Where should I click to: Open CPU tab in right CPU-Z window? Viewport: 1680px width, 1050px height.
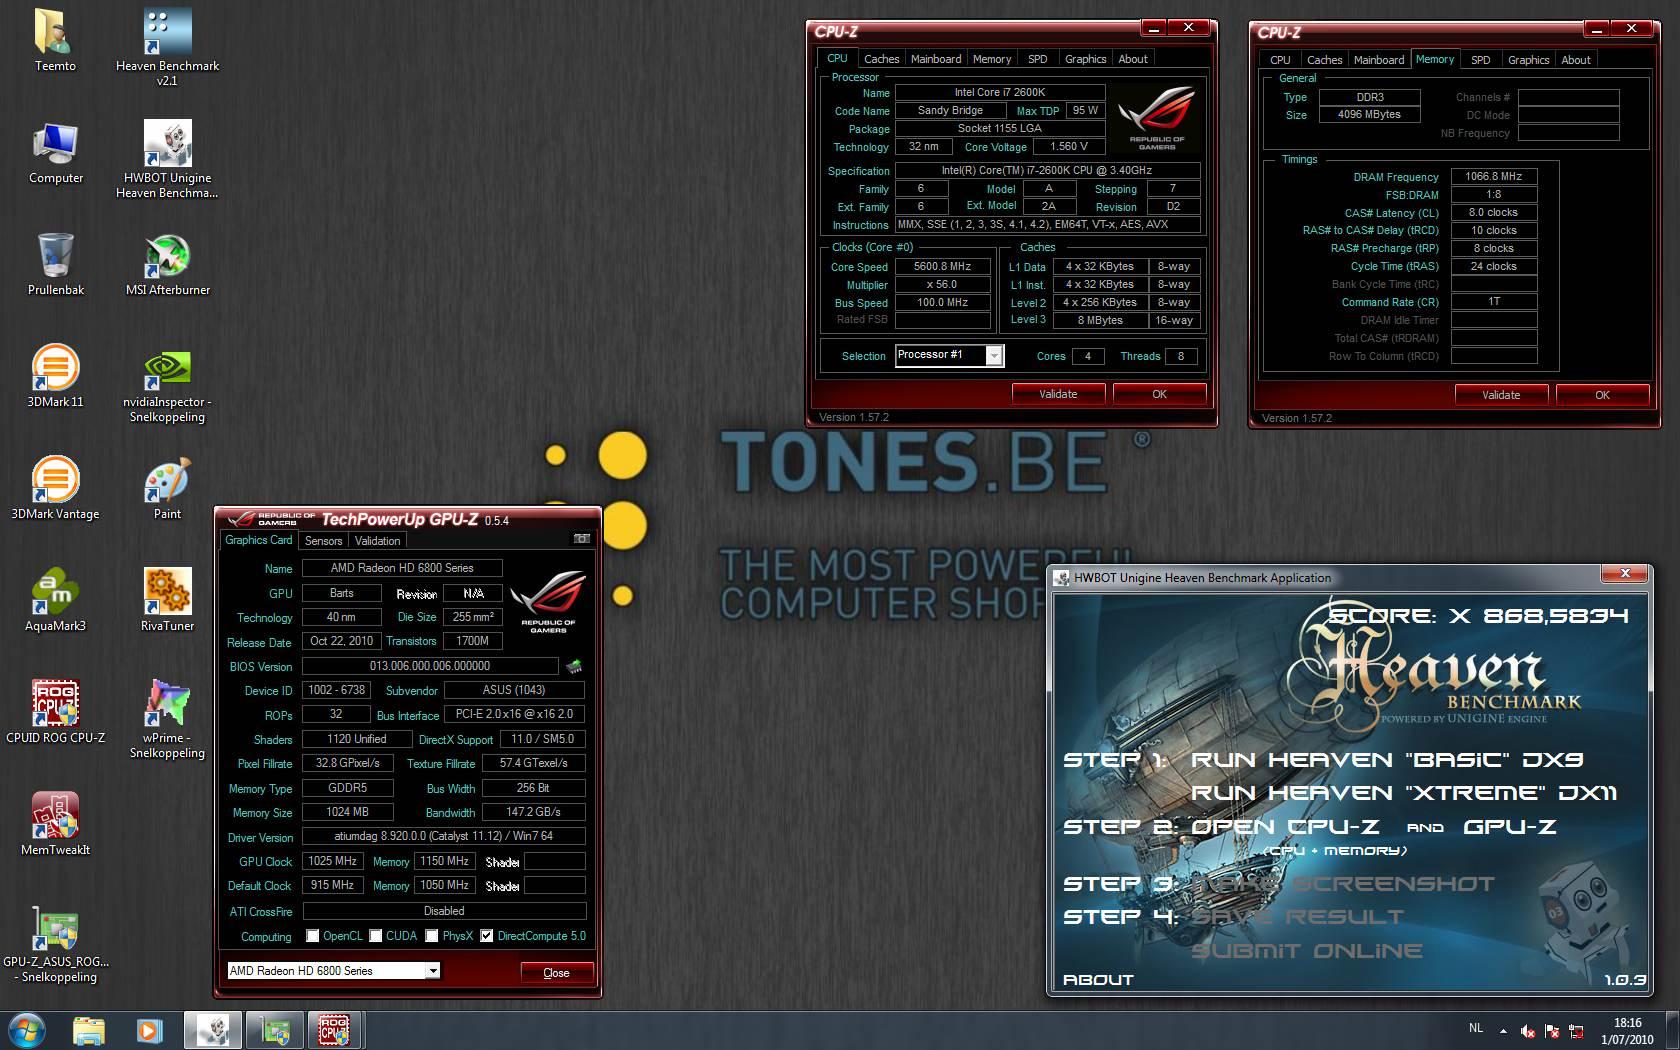[1280, 60]
